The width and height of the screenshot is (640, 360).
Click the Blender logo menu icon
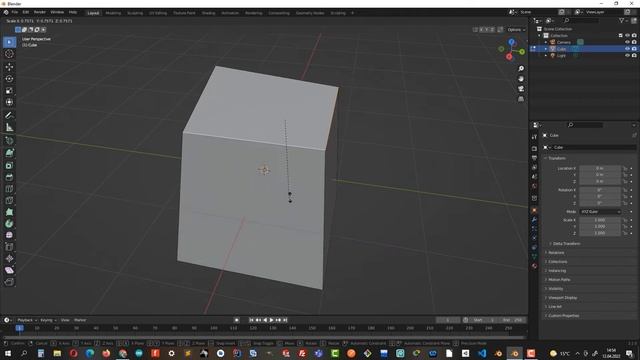point(6,13)
